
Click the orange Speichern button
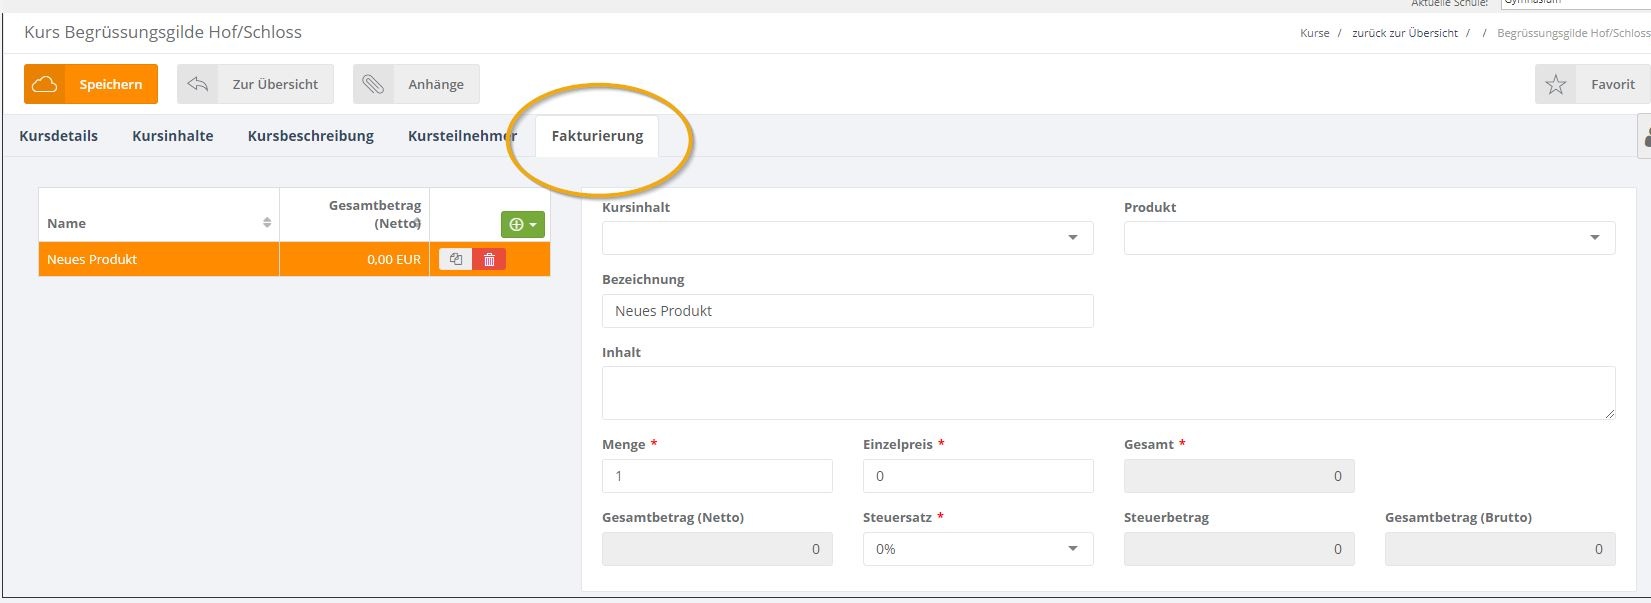(x=91, y=84)
